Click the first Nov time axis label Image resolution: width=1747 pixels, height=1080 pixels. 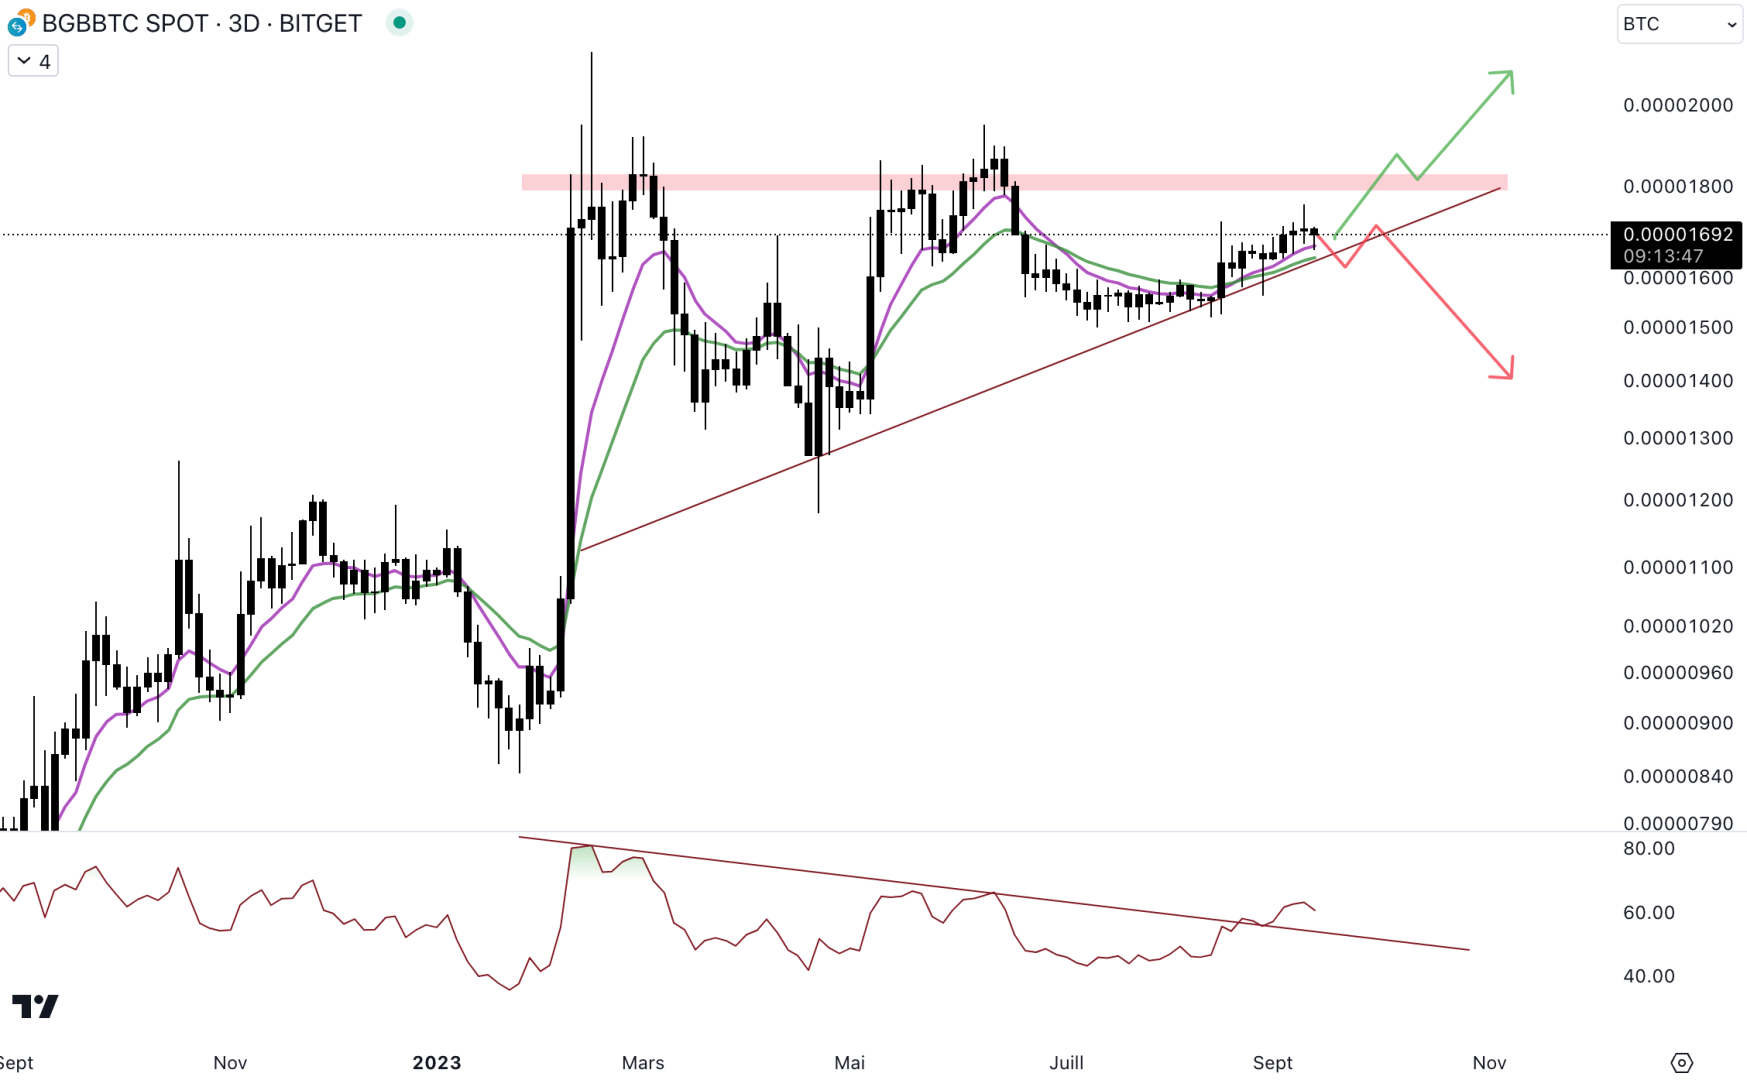[230, 1063]
